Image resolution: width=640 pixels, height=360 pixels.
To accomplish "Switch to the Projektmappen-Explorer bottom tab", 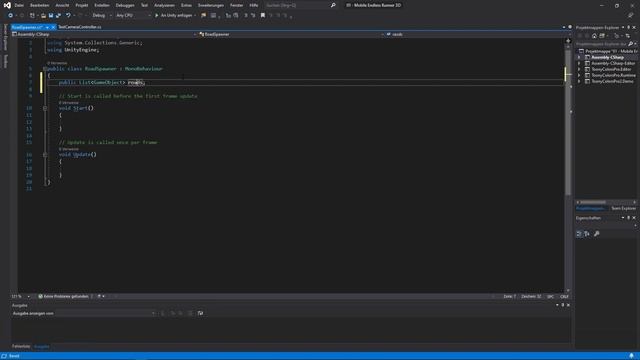I will click(591, 208).
